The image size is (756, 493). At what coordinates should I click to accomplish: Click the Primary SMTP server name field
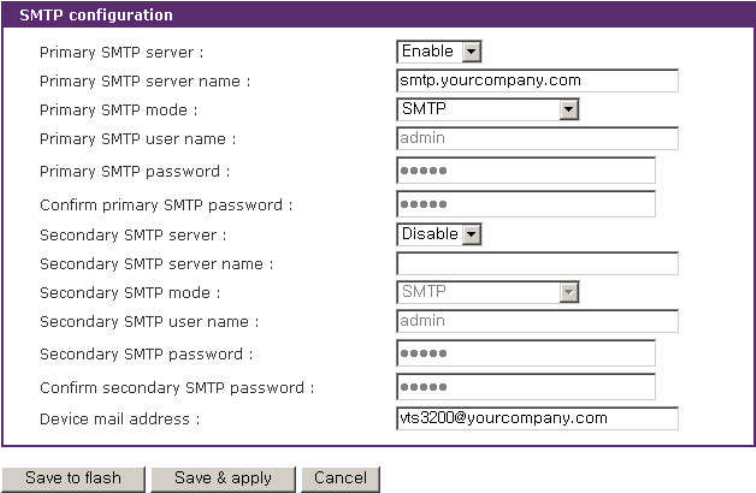(x=537, y=80)
